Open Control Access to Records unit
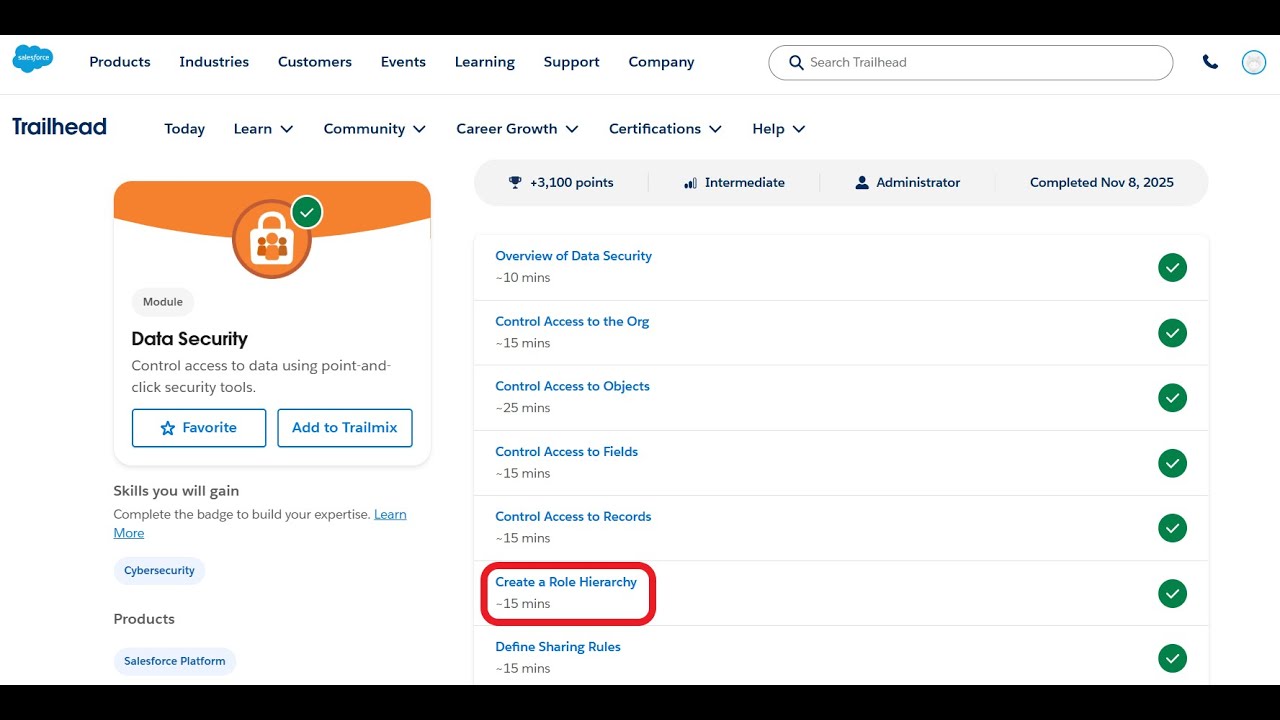 point(573,517)
